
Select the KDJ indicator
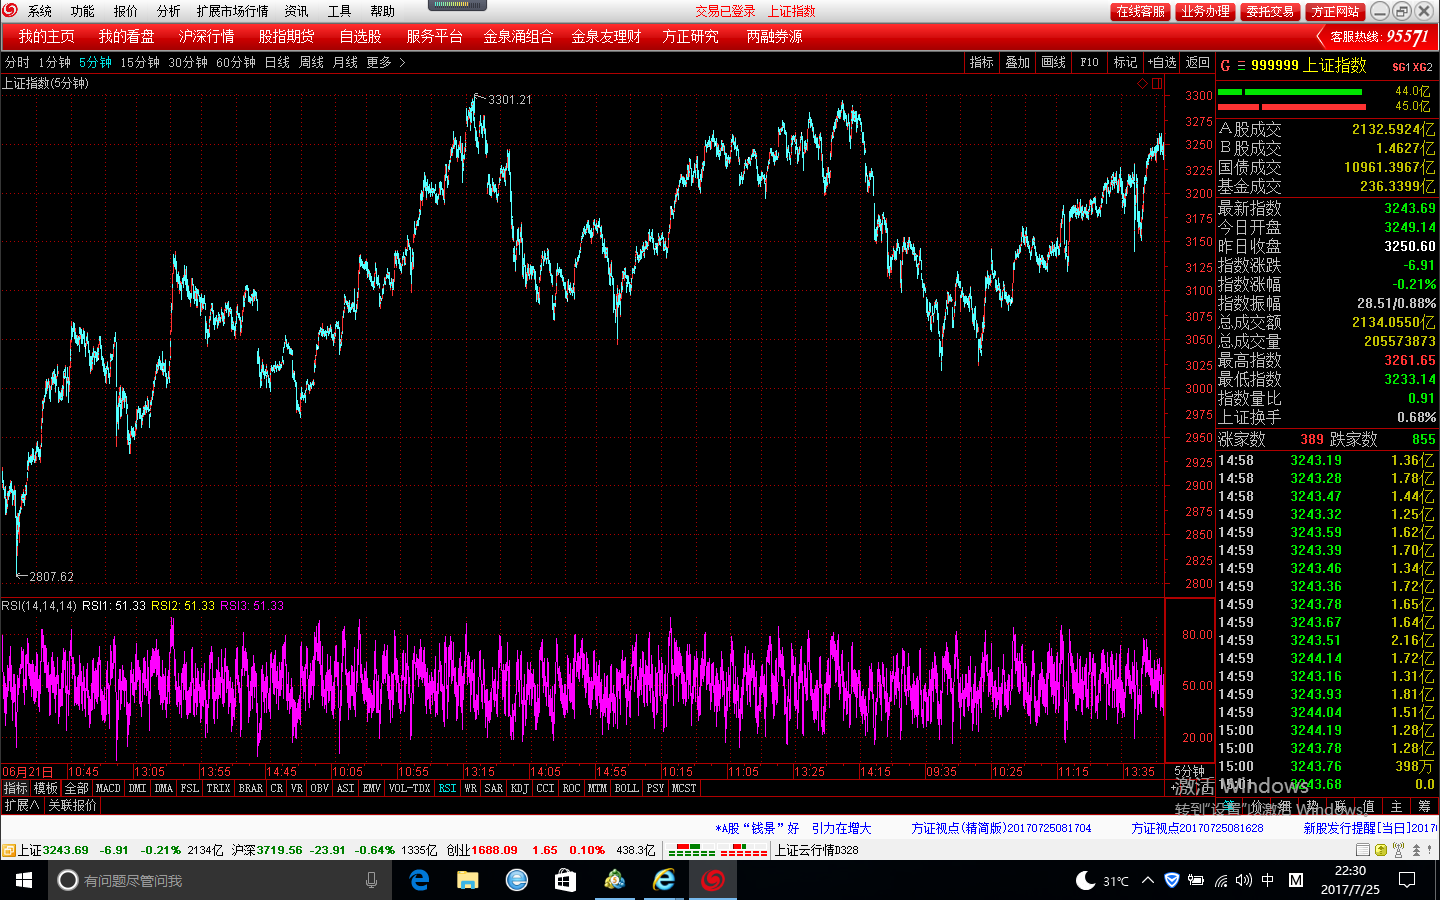pos(519,788)
